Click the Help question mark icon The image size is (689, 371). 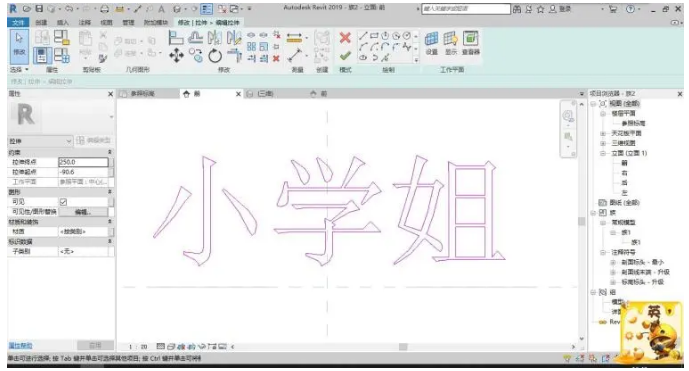pyautogui.click(x=631, y=9)
